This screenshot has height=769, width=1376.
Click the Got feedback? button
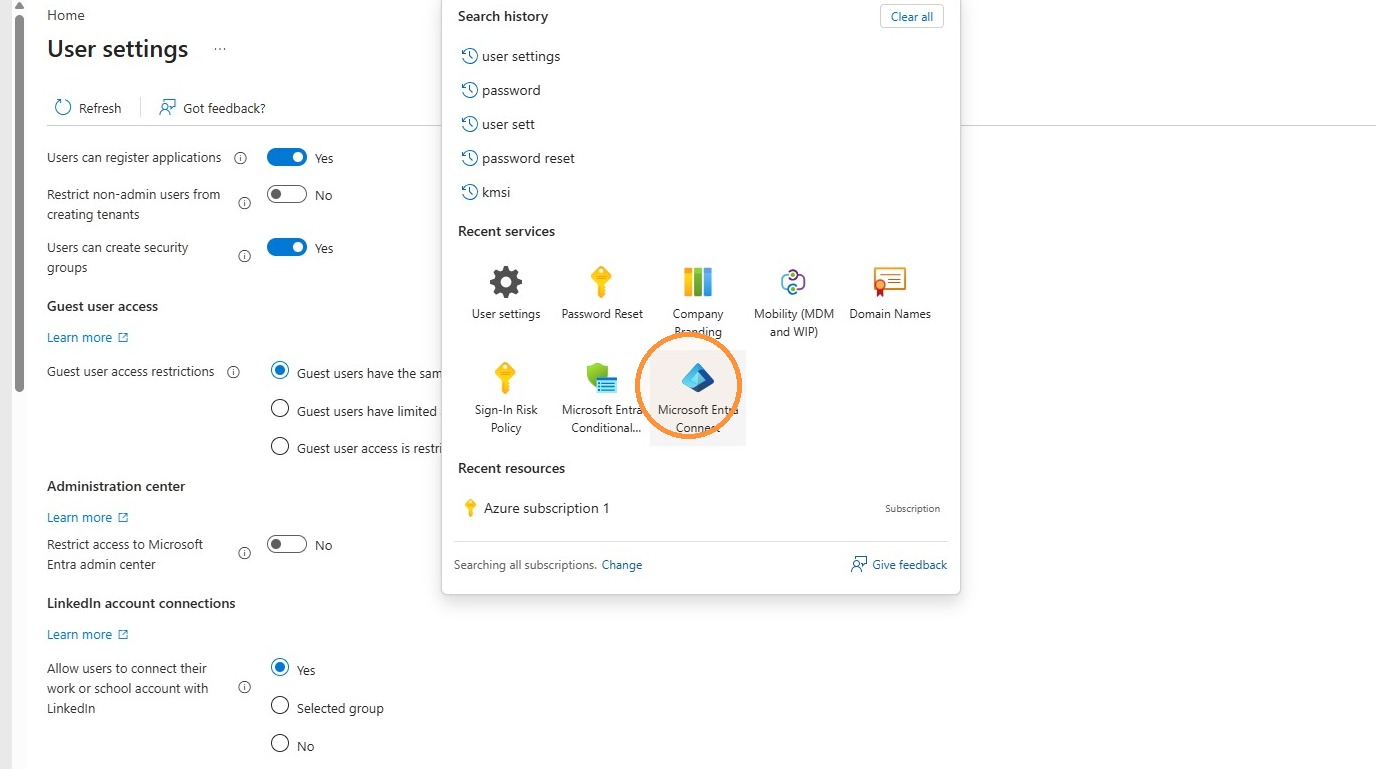(x=212, y=108)
